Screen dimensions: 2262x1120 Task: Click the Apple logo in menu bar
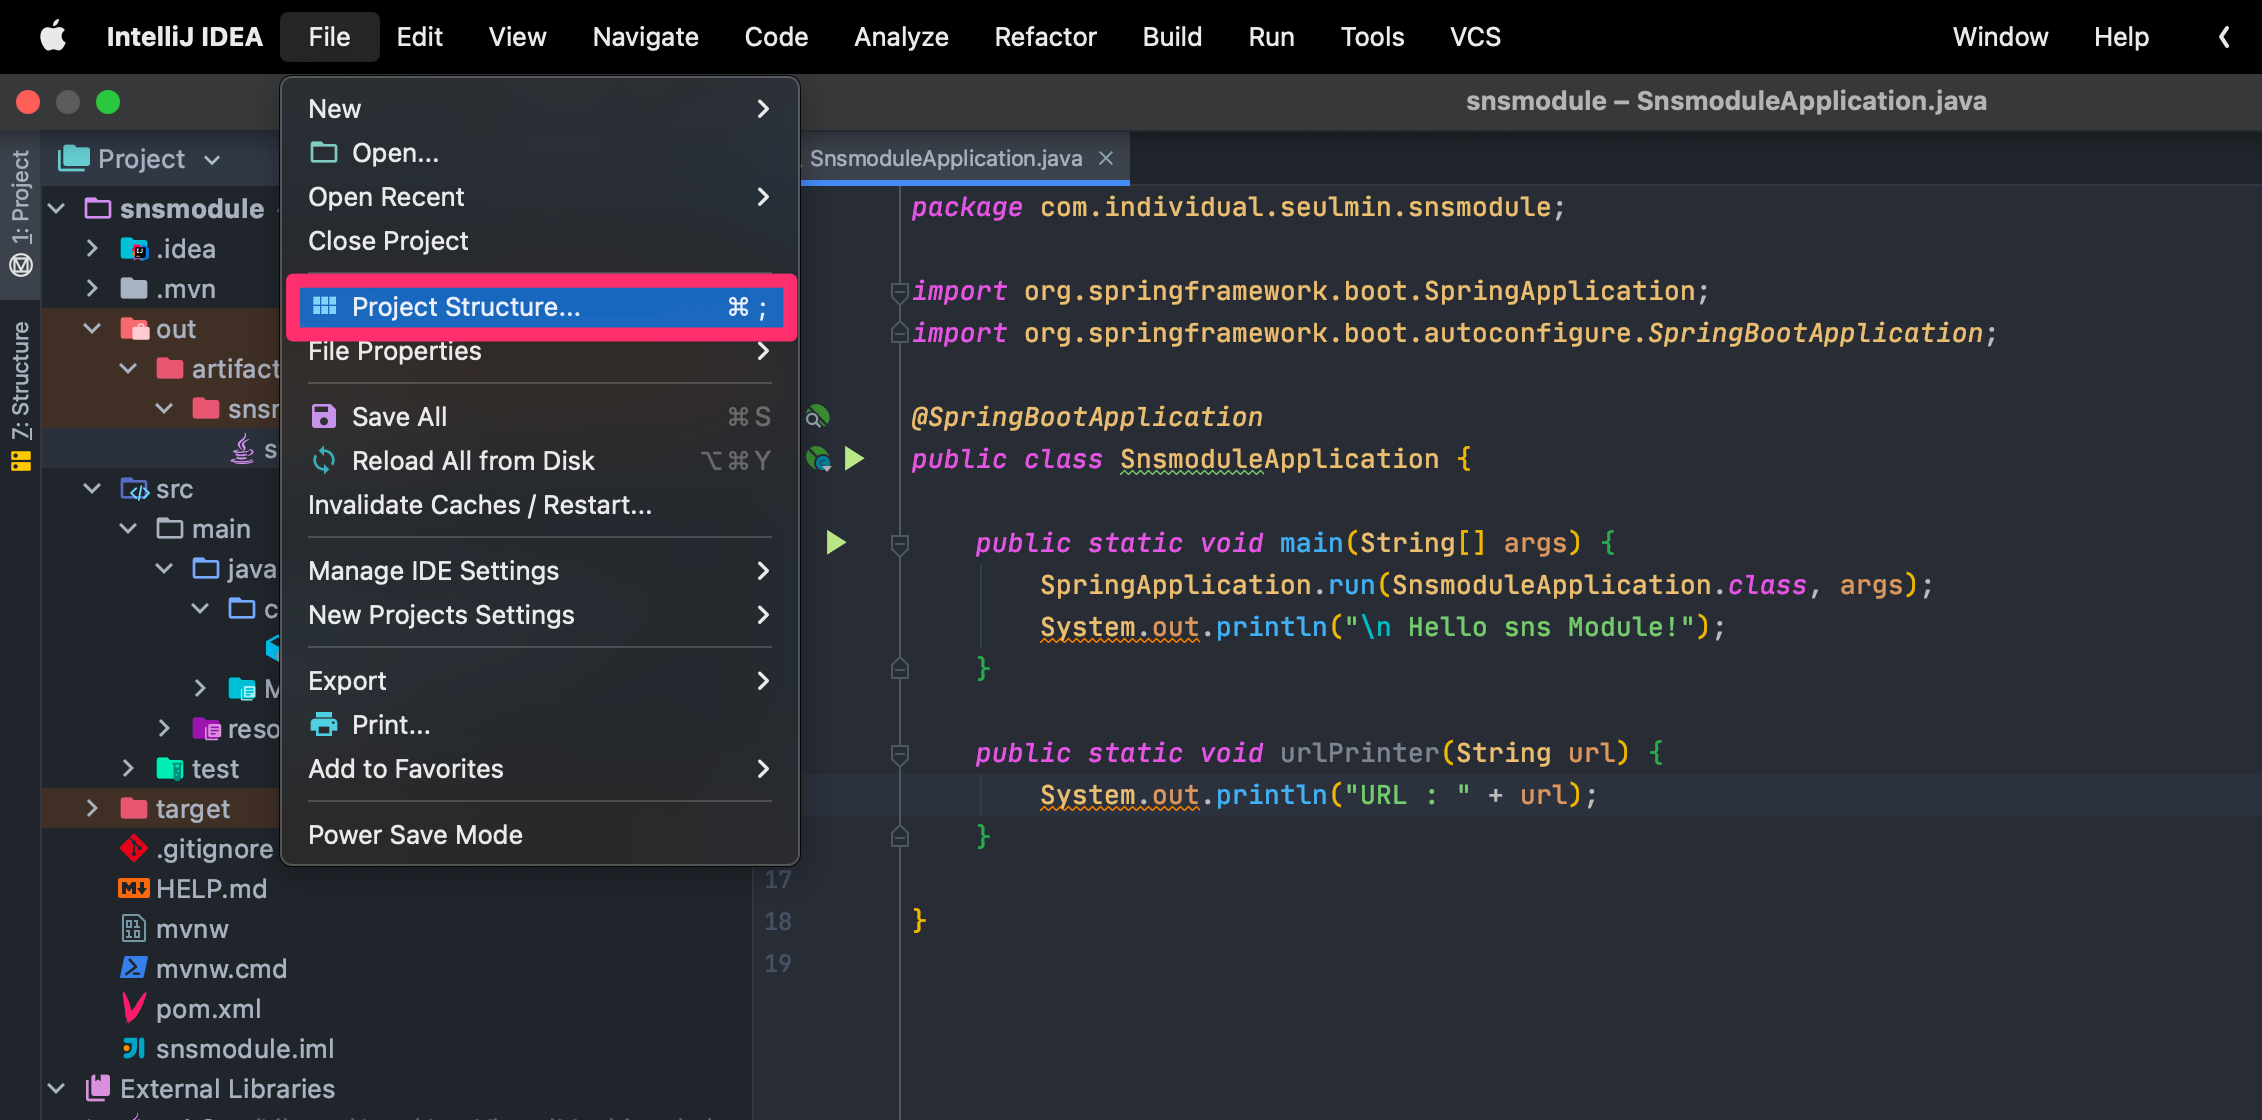(52, 37)
